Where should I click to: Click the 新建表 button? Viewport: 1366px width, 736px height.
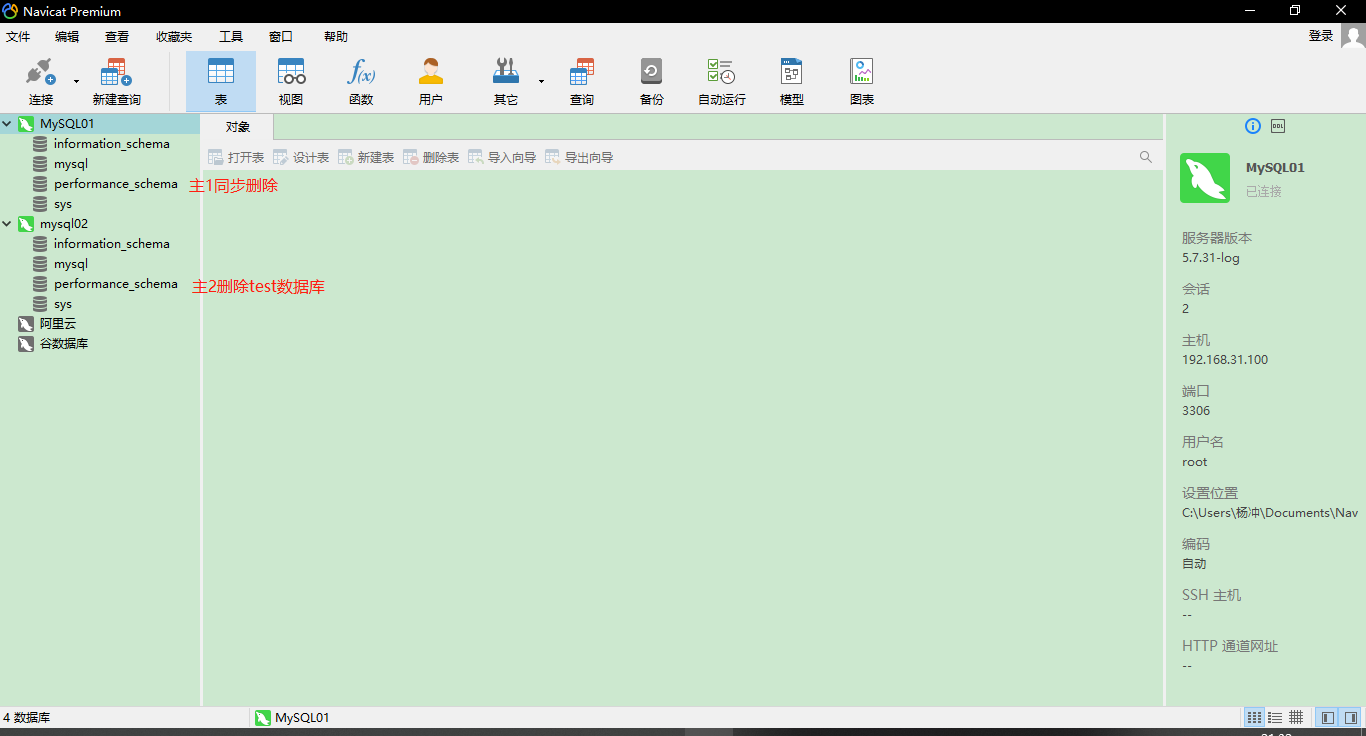pyautogui.click(x=366, y=157)
